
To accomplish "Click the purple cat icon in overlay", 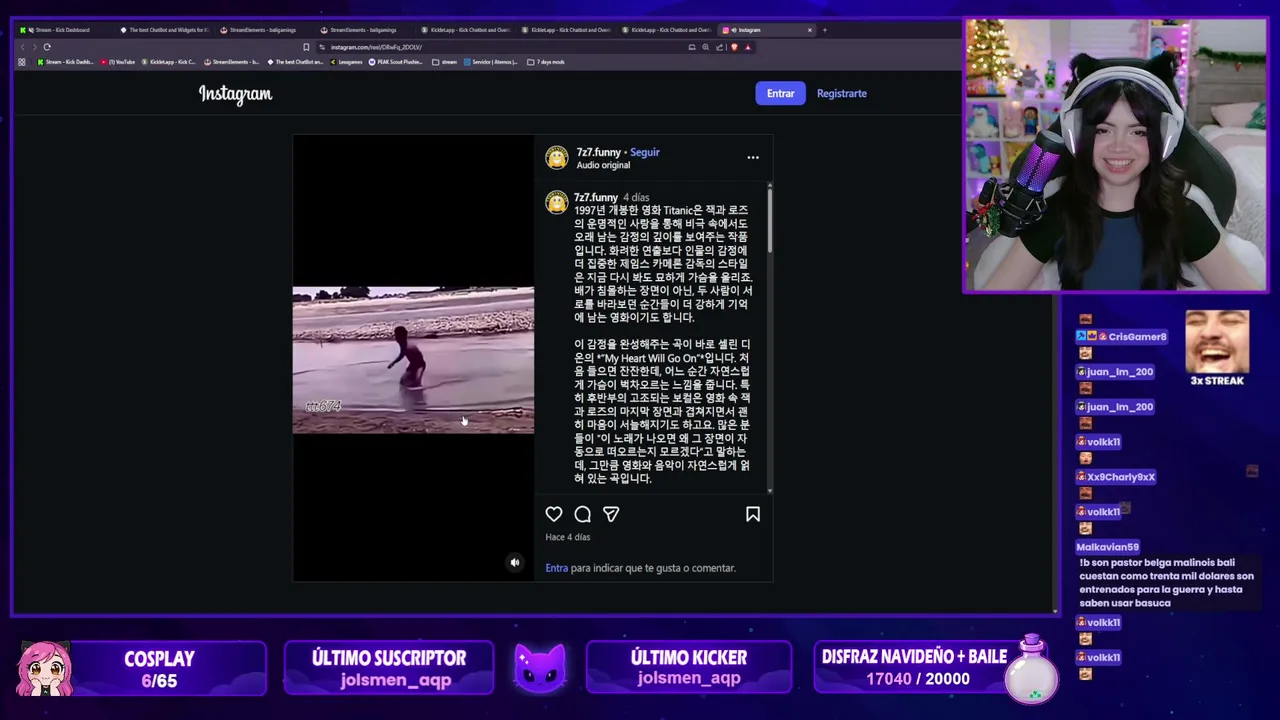I will tap(540, 667).
